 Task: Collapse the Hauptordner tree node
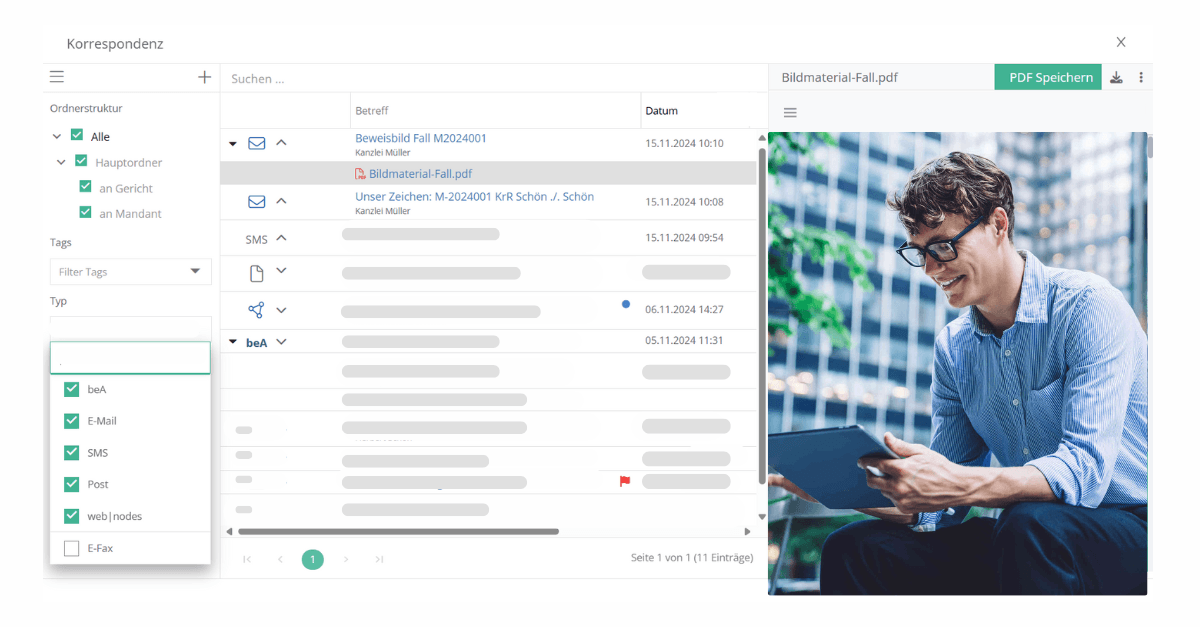(60, 161)
